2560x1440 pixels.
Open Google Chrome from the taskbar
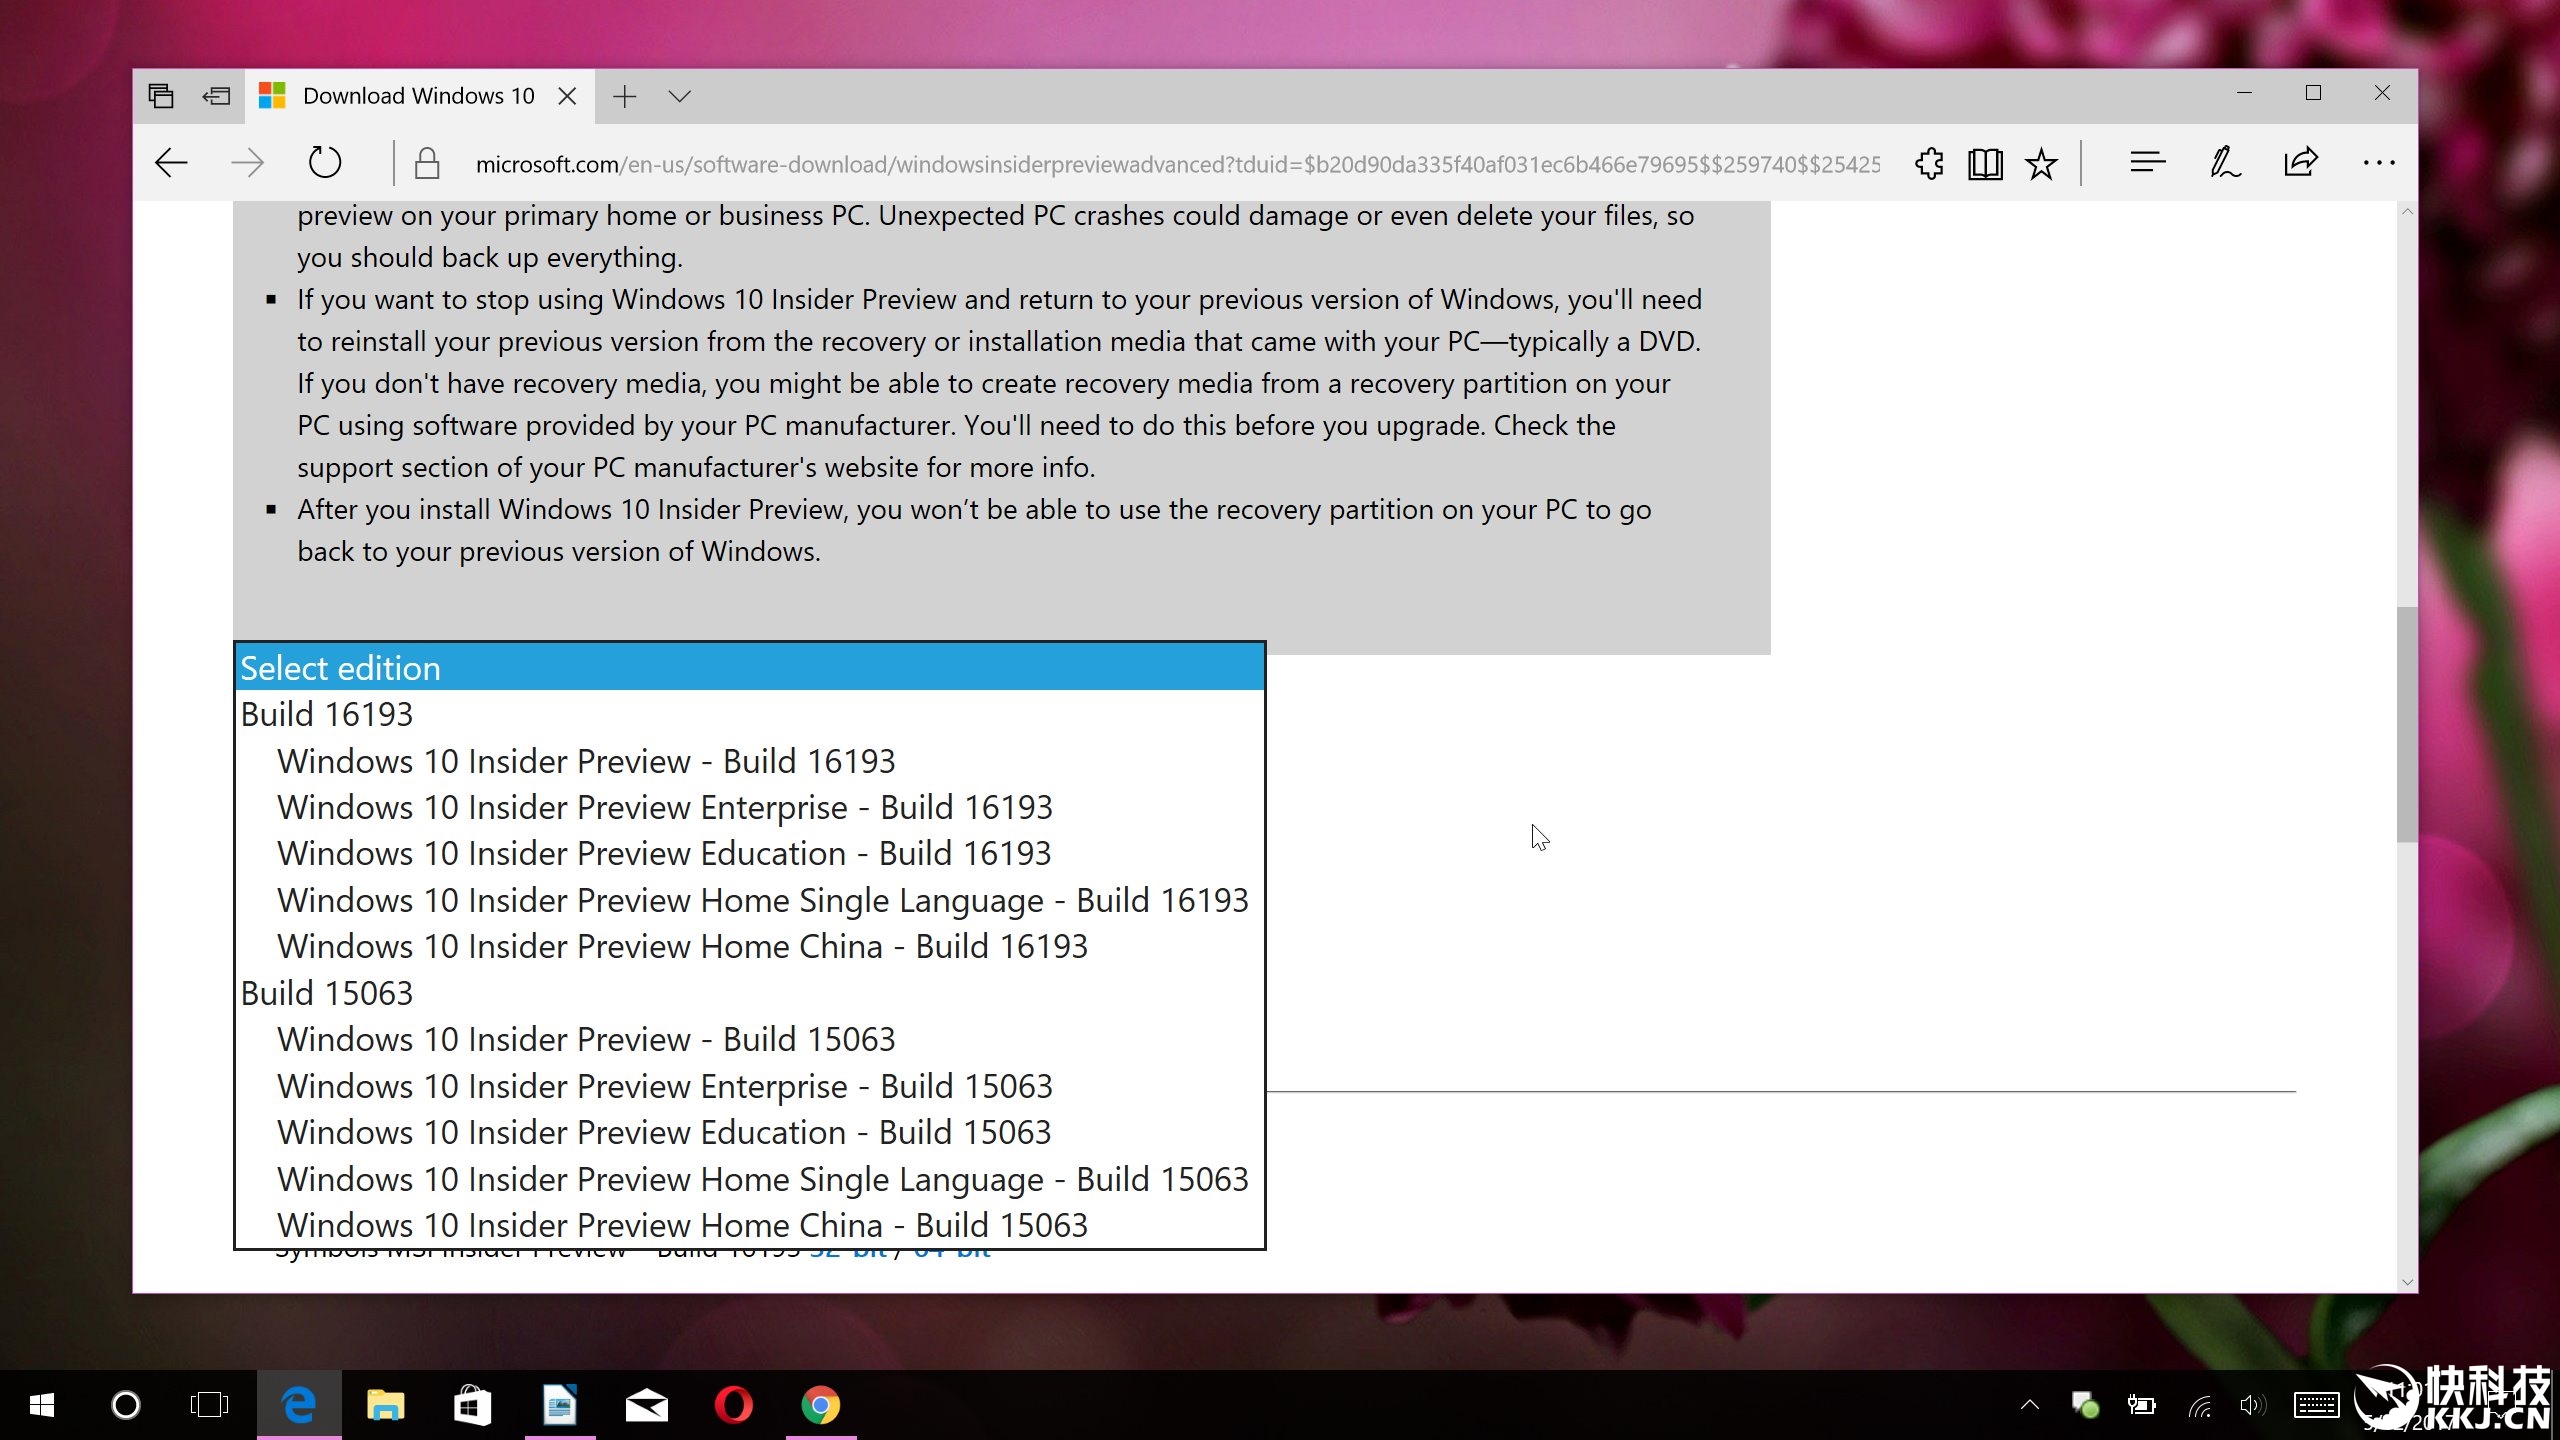coord(820,1405)
